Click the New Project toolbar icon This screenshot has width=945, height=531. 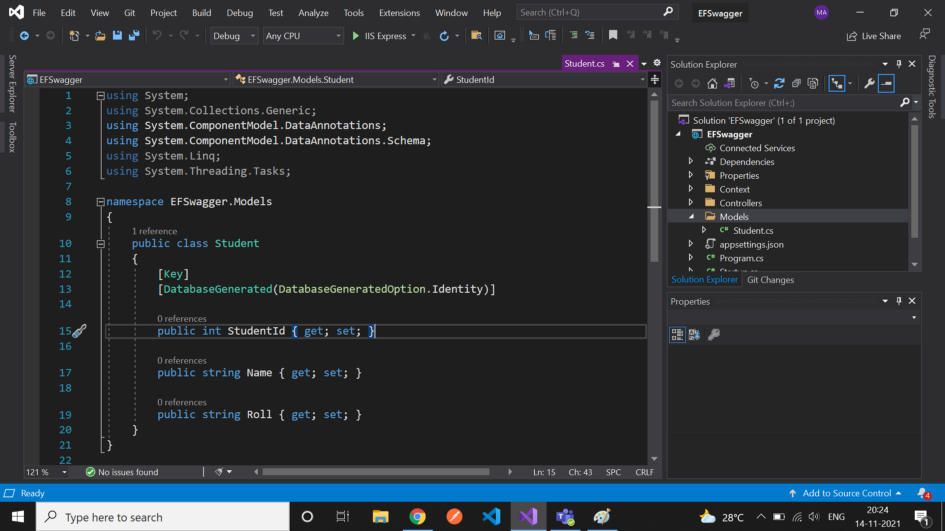[x=74, y=36]
